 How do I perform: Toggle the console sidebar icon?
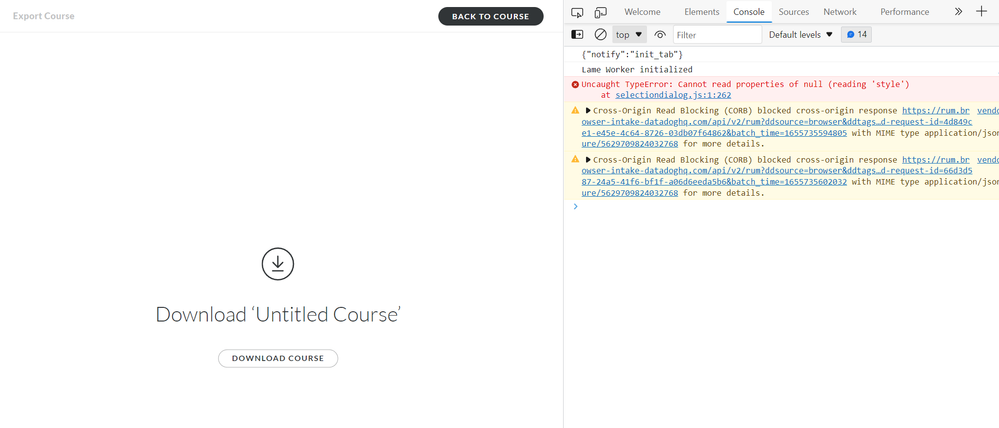click(577, 34)
